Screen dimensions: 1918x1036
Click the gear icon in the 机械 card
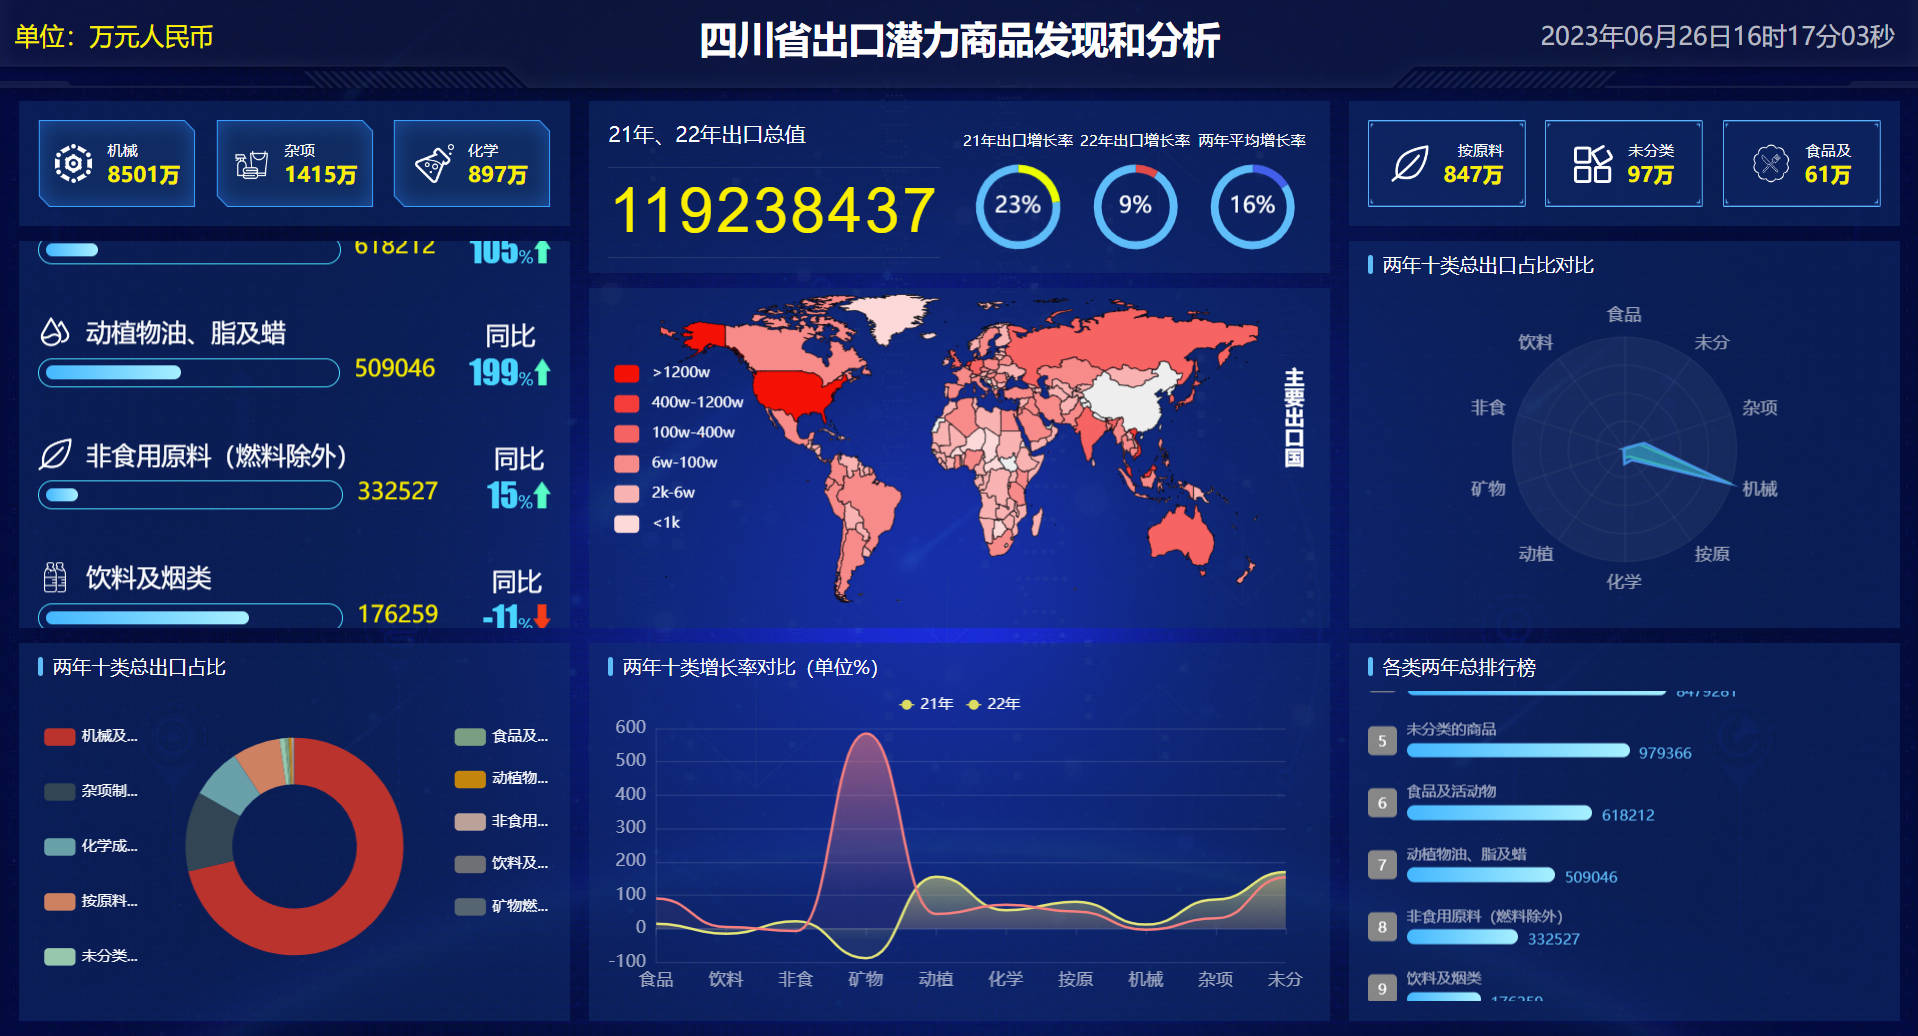(x=73, y=163)
